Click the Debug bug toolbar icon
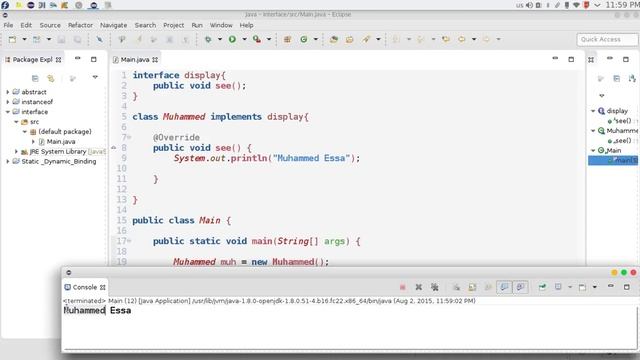 pyautogui.click(x=208, y=39)
